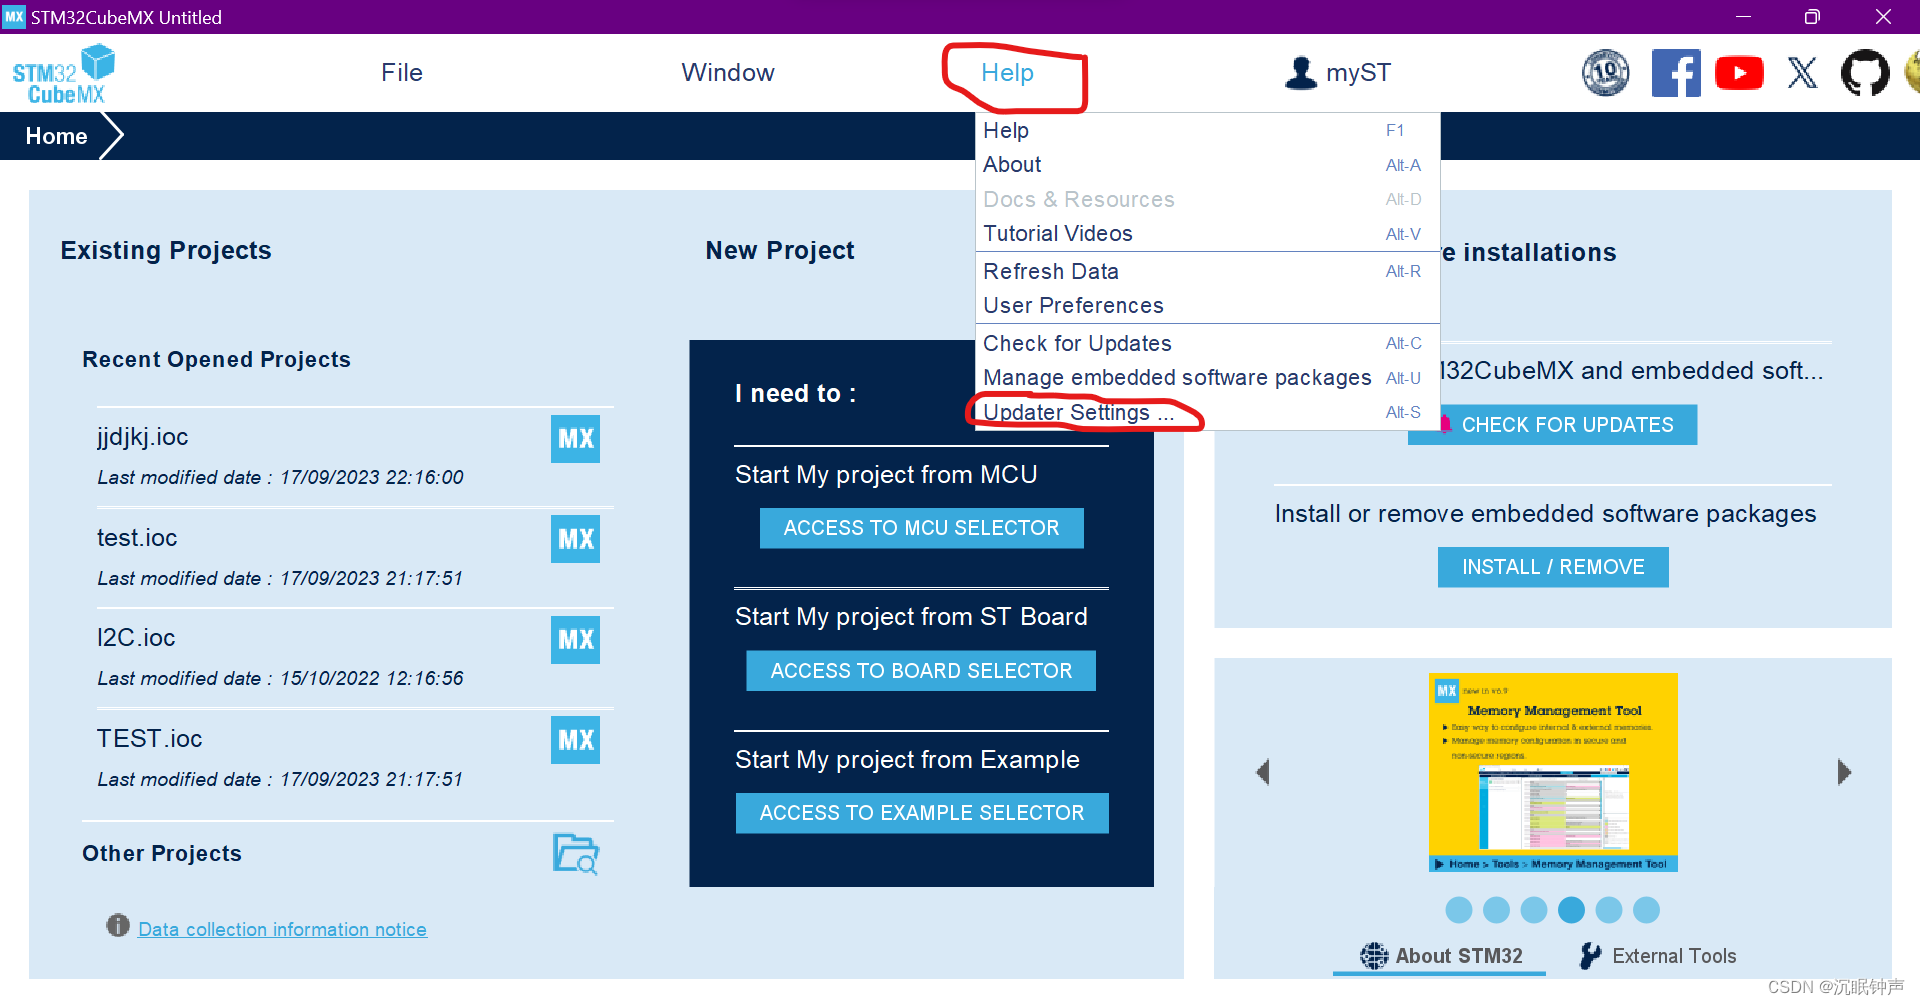Screen dimensions: 1920x1005
Task: Choose About from the Help menu
Action: [x=1207, y=165]
